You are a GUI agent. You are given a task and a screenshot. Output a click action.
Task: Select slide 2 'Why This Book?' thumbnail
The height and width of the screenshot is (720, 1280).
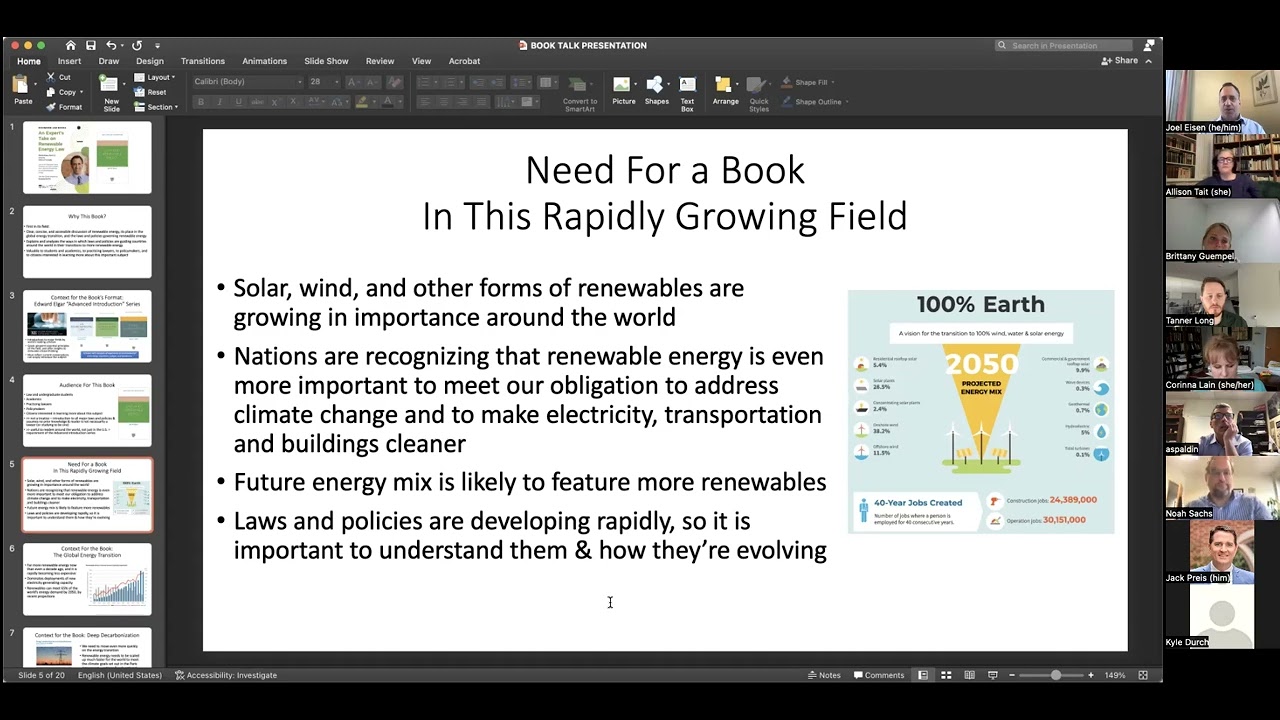[x=87, y=241]
